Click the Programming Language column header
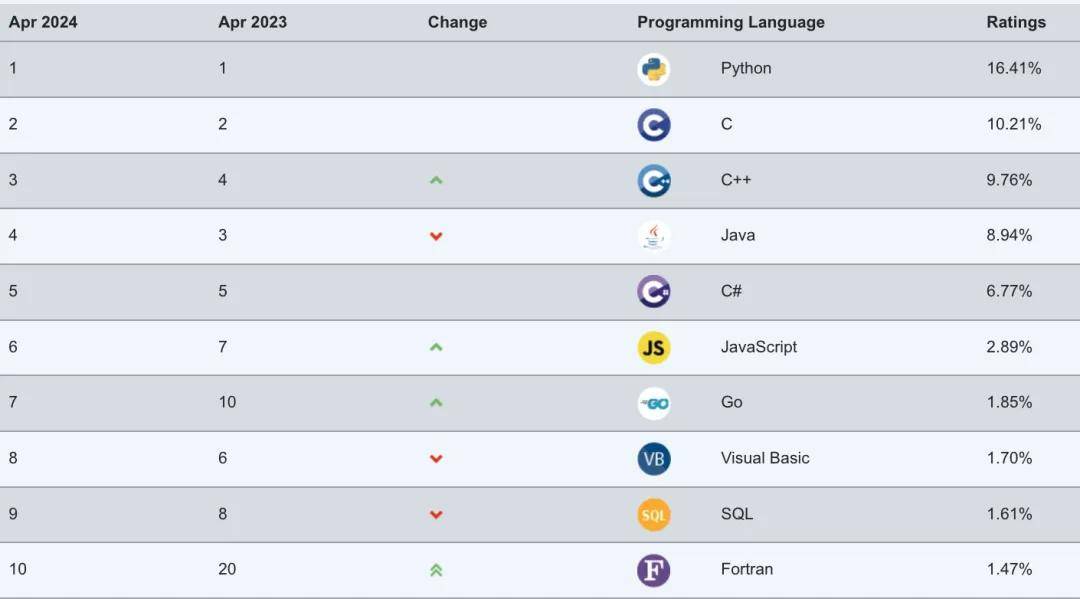The image size is (1080, 599). coord(731,22)
